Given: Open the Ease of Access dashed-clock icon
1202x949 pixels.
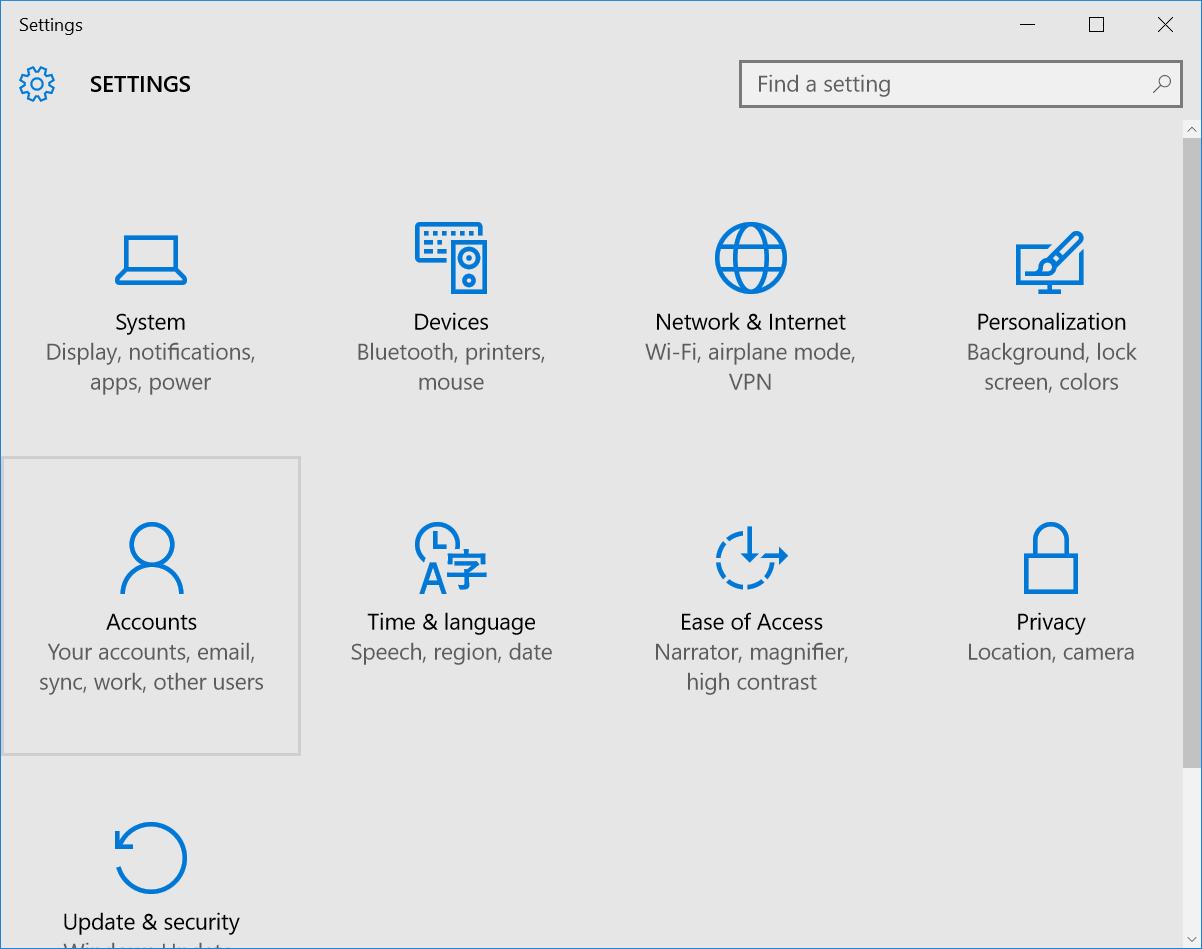Looking at the screenshot, I should tap(752, 557).
